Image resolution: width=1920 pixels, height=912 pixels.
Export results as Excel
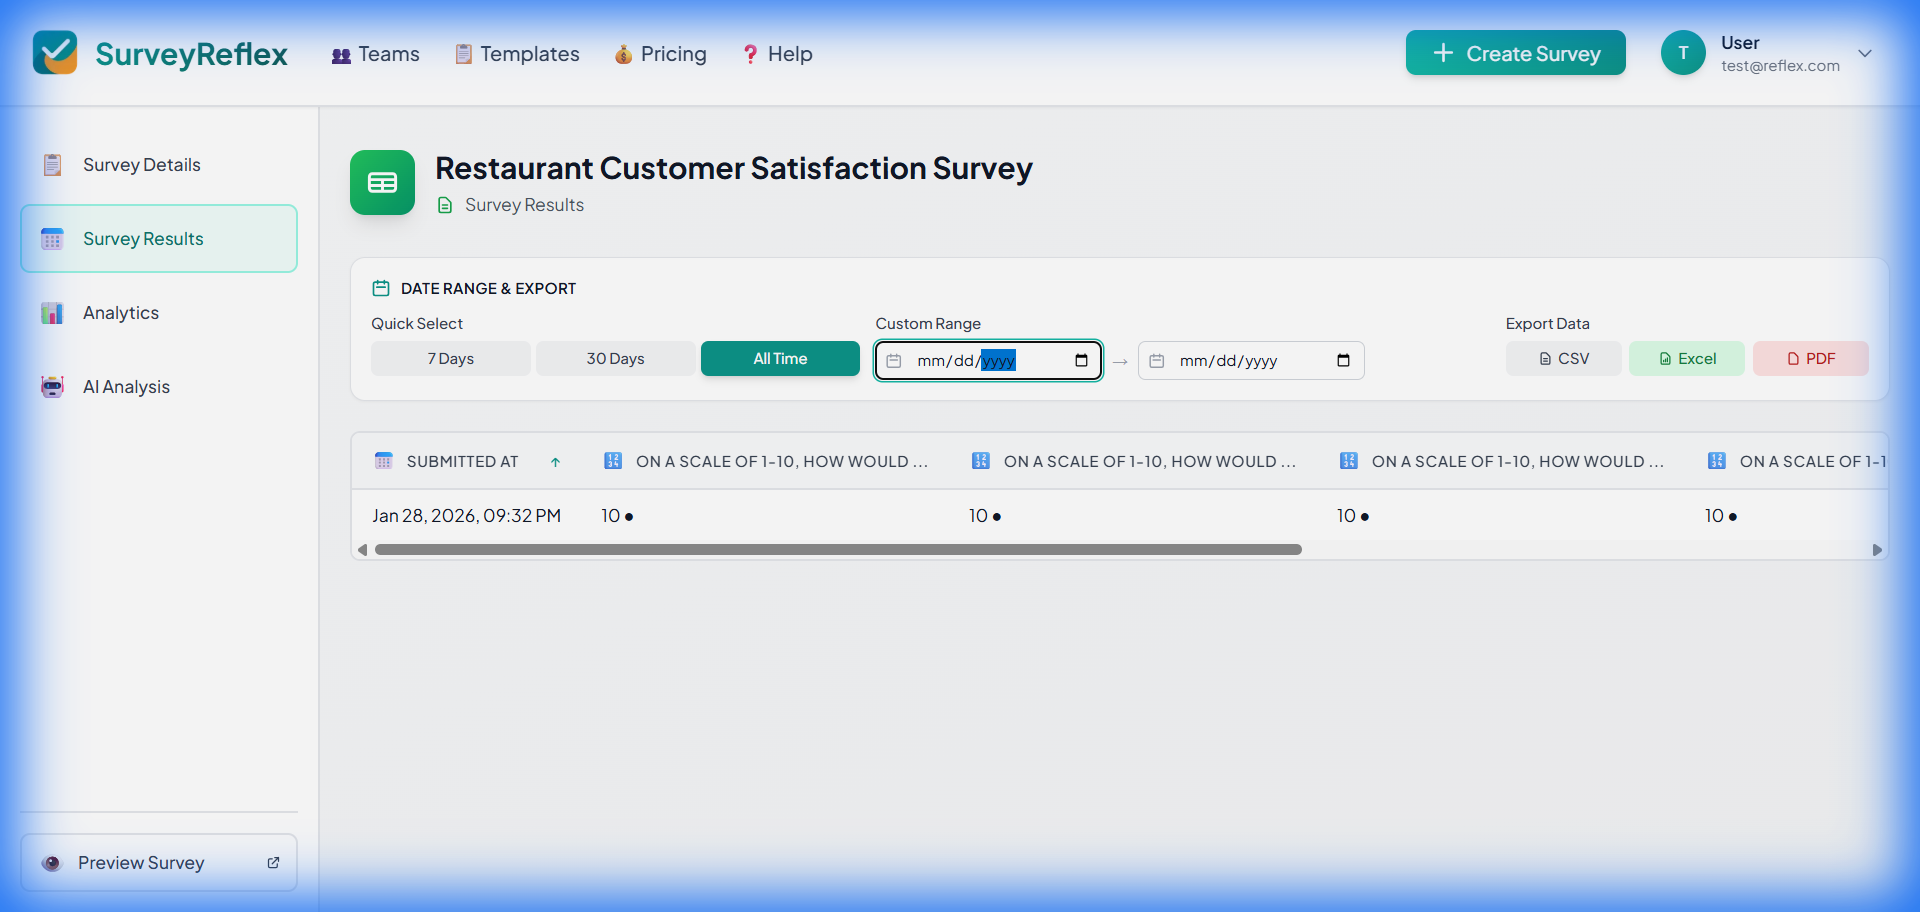(1686, 359)
